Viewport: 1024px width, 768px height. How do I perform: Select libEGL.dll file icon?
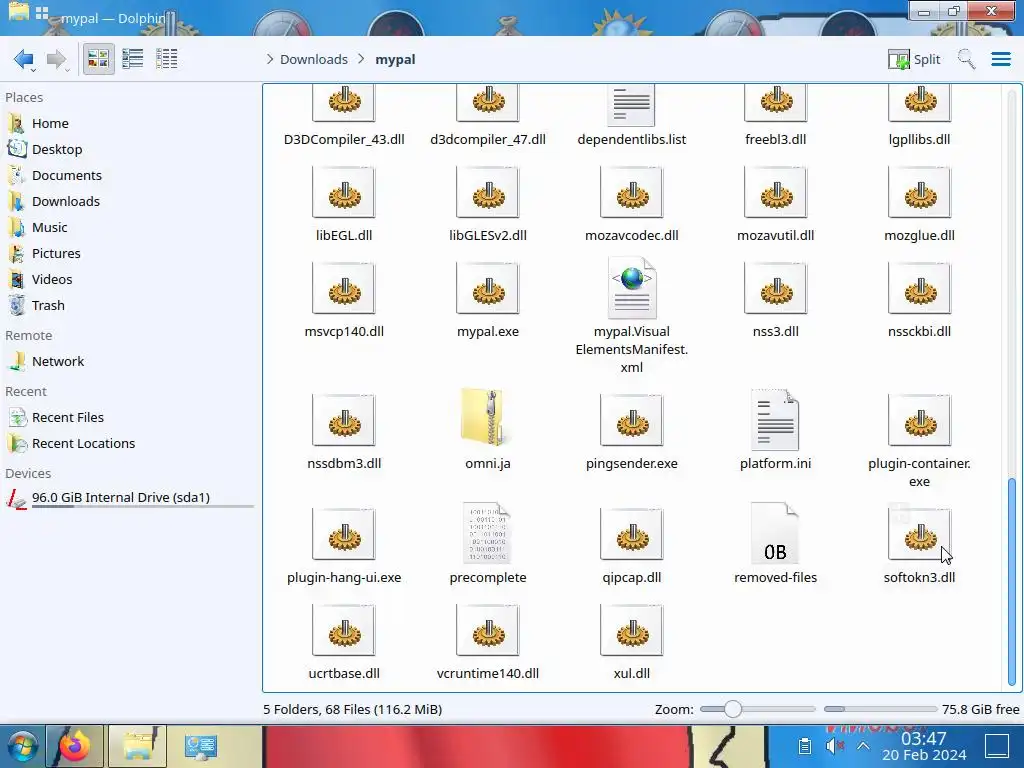pos(344,192)
